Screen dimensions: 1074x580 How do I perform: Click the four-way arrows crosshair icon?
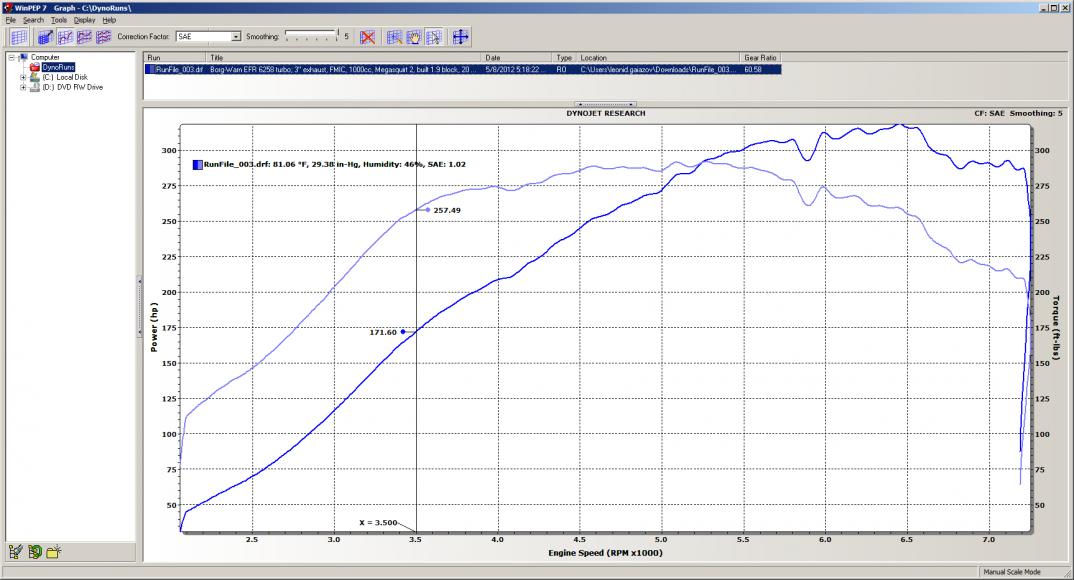[x=461, y=37]
